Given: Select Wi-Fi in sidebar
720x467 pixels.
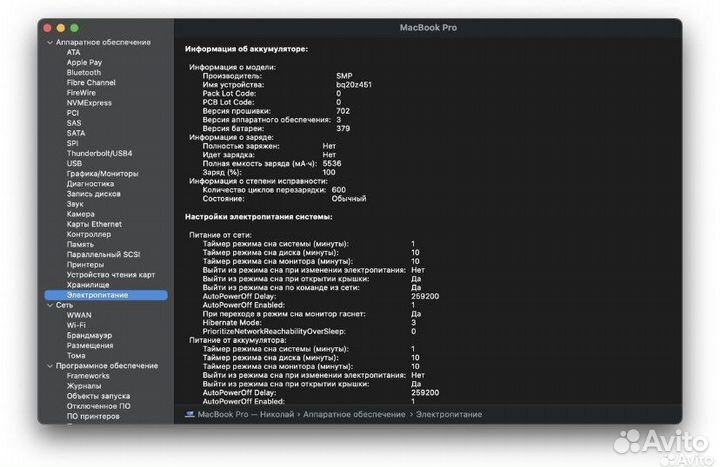Looking at the screenshot, I should pos(76,325).
